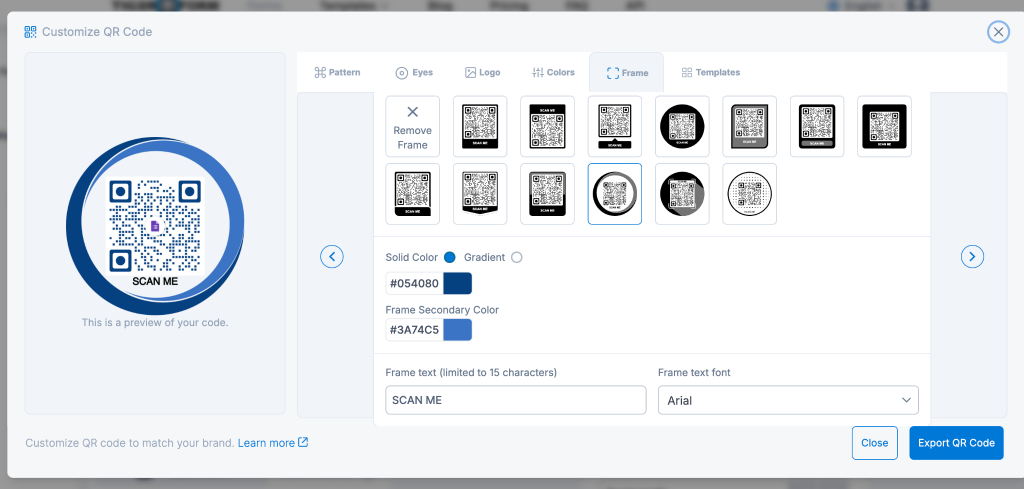Image resolution: width=1024 pixels, height=489 pixels.
Task: Open the Frame text font Arial dropdown
Action: coord(788,400)
